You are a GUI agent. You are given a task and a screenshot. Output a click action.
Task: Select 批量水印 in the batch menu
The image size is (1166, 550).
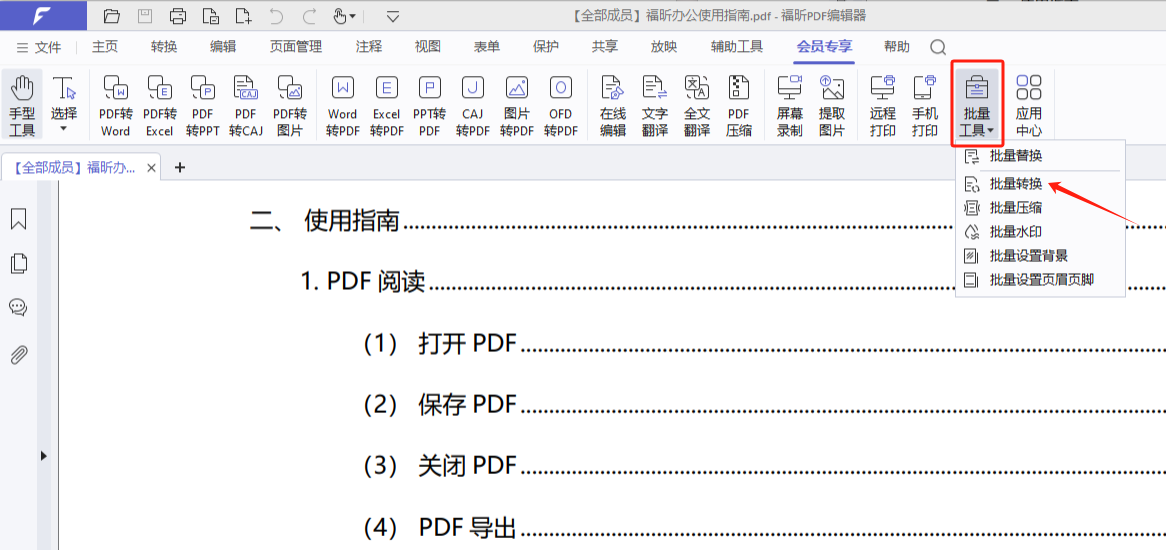coord(1015,232)
